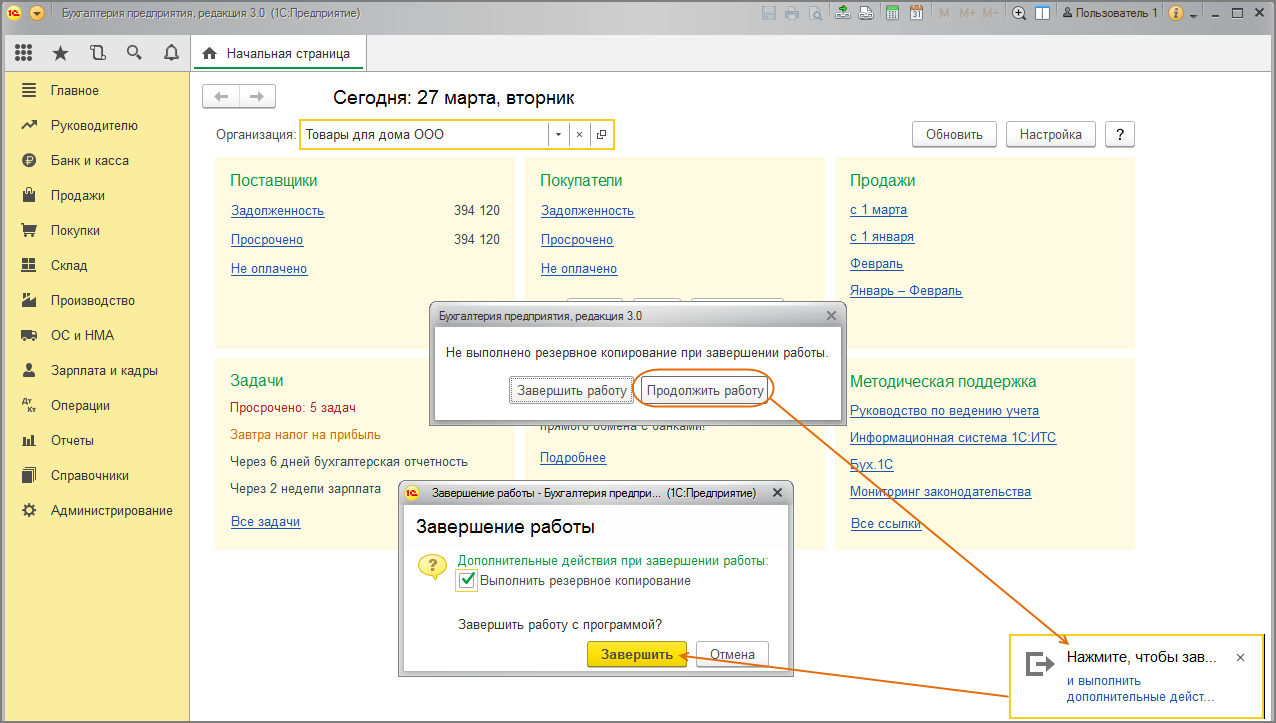Open Информационная система 1С:ИТС link
This screenshot has width=1276, height=723.
pos(953,437)
